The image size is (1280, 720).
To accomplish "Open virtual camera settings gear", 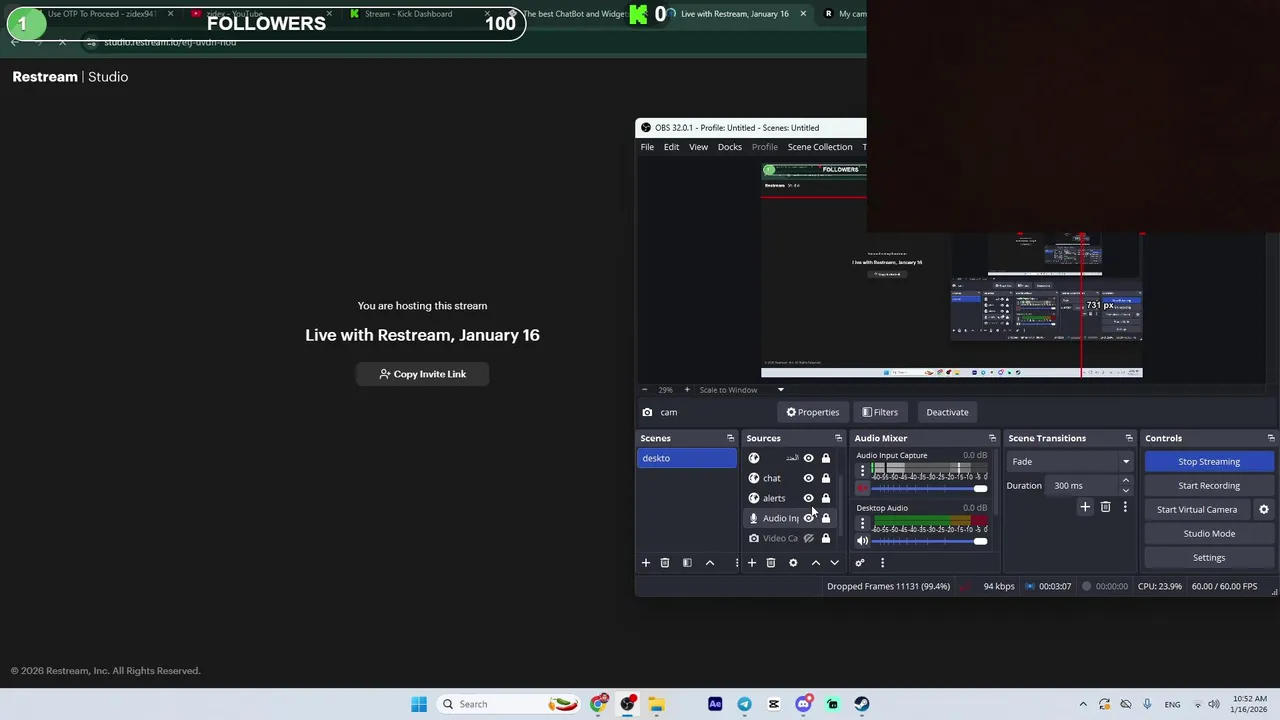I will click(x=1264, y=510).
